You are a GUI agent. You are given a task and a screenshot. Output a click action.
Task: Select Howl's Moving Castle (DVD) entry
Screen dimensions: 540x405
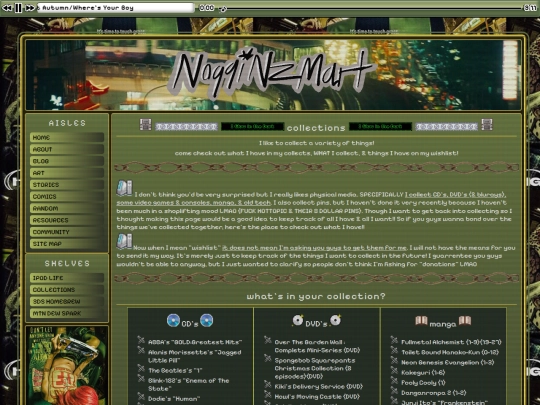[x=317, y=396]
